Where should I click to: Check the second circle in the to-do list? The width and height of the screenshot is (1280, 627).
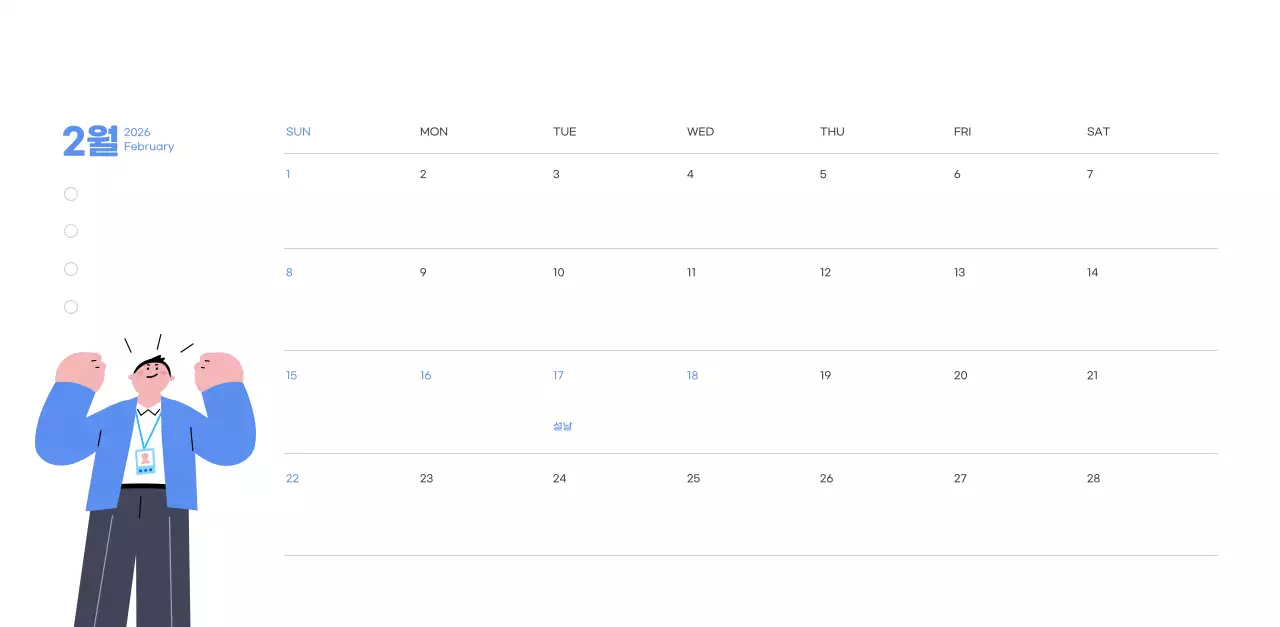click(71, 231)
